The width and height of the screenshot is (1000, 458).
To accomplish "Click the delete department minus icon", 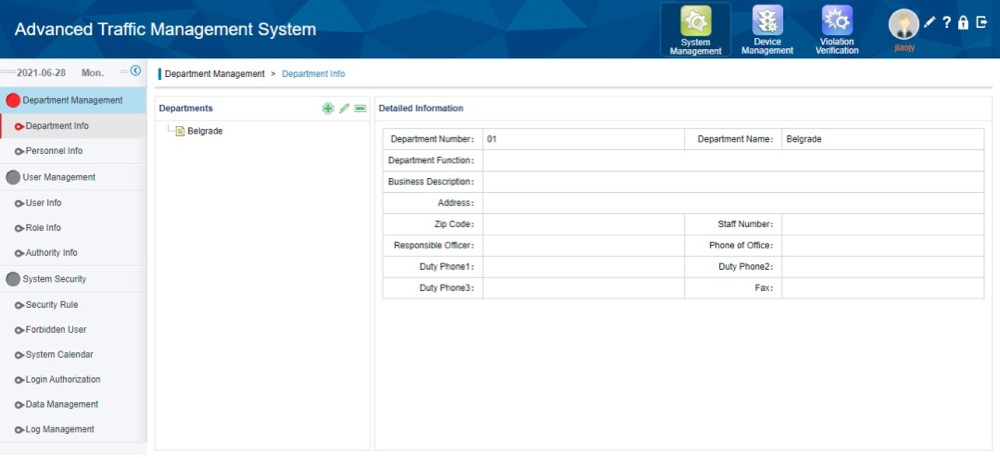I will (360, 108).
